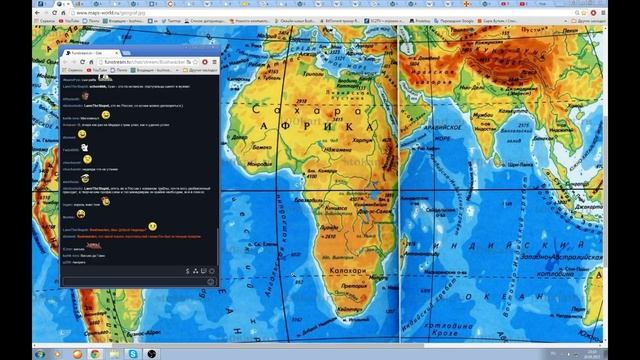Reload the maps-world.ru map page

tap(54, 13)
